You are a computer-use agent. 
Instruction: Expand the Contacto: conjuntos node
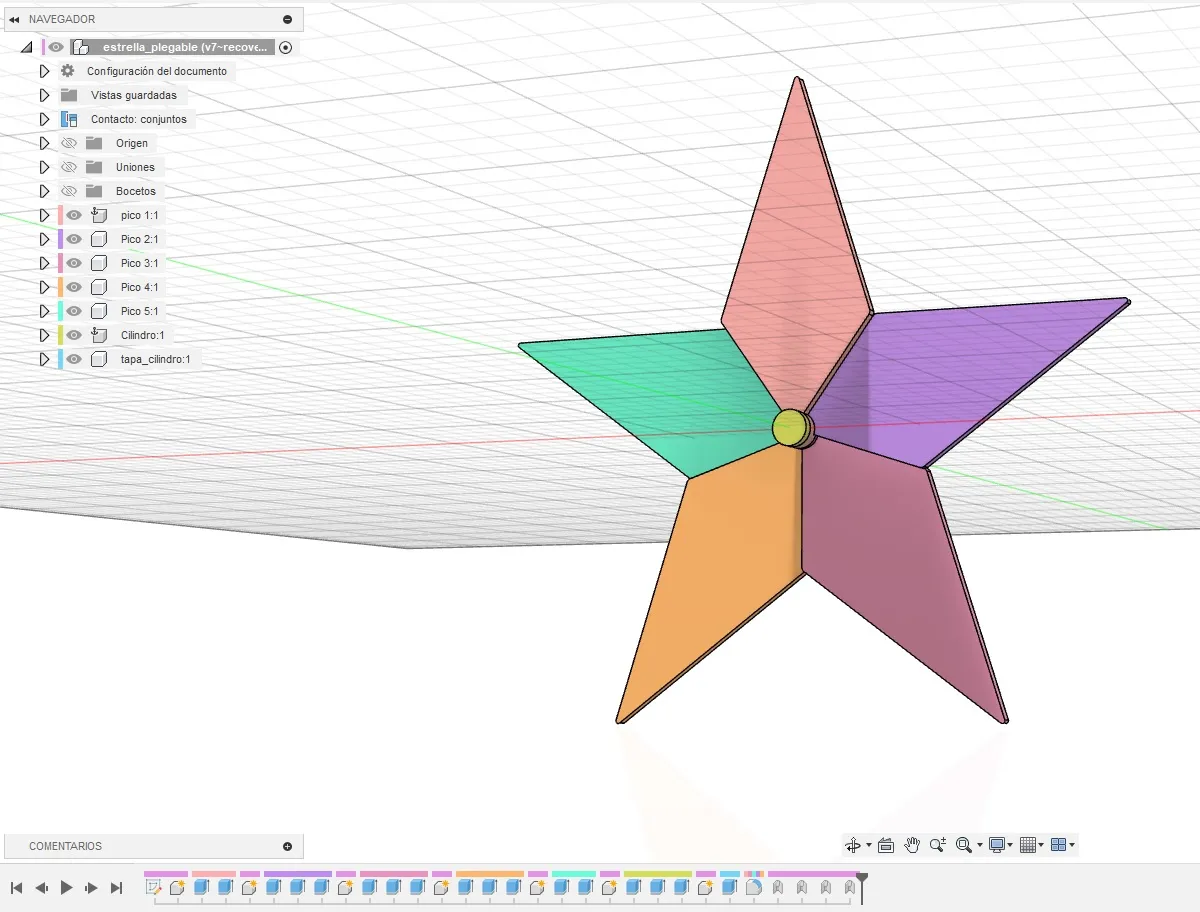[x=44, y=119]
